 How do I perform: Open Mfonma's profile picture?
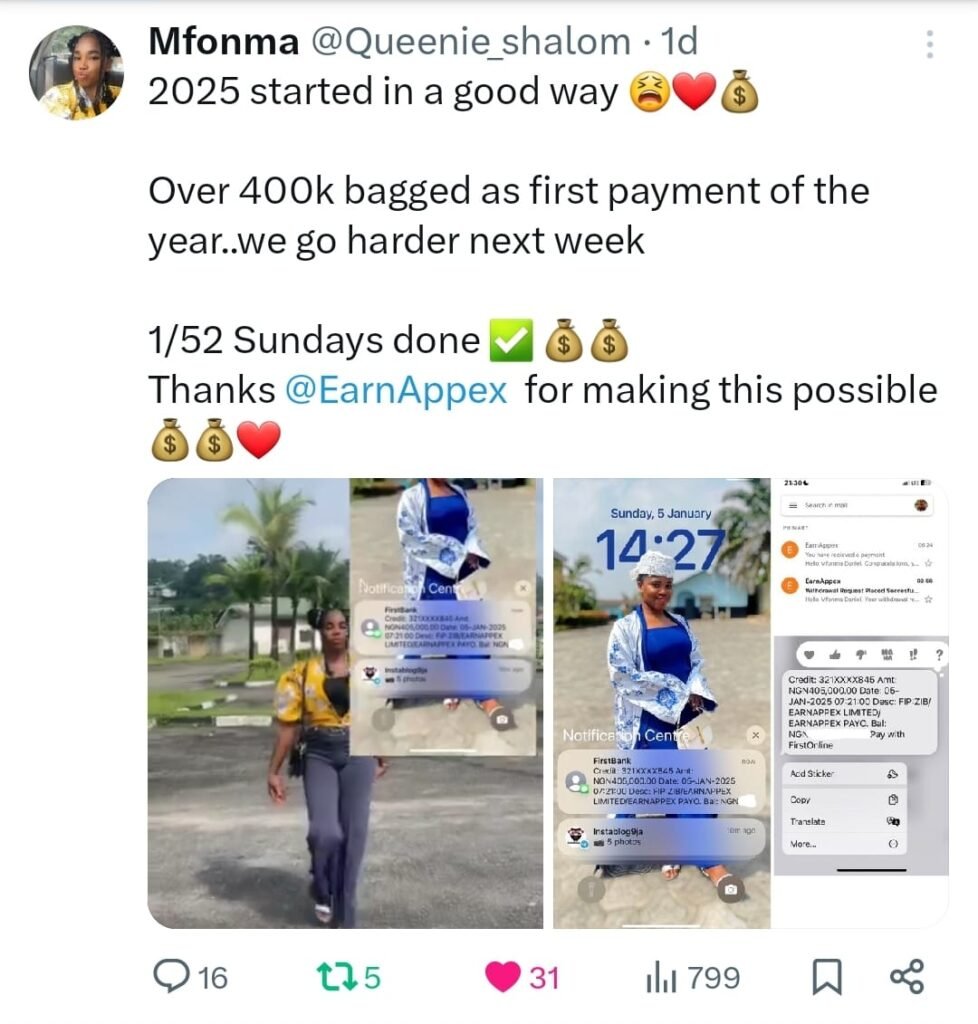point(76,72)
